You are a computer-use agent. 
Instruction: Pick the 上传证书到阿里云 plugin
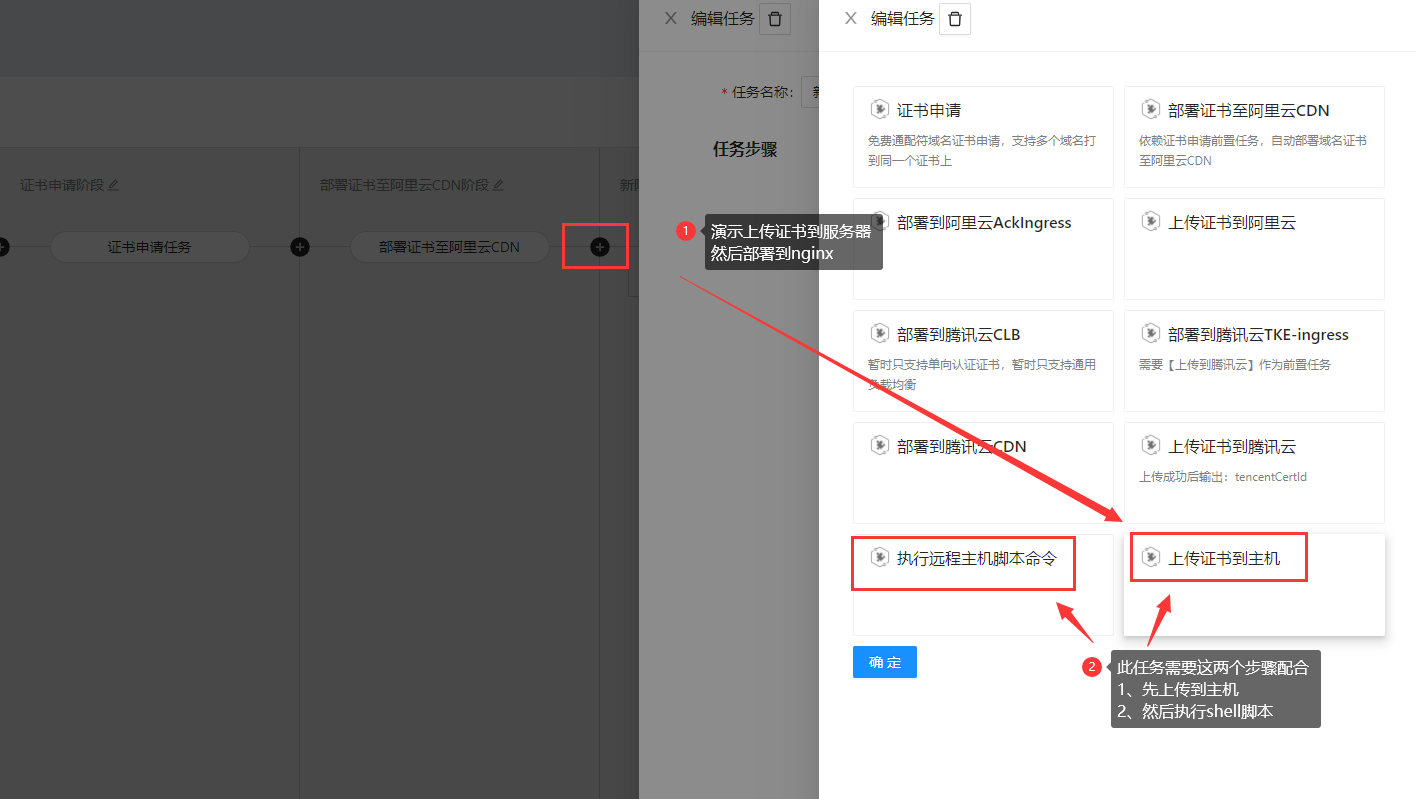coord(1253,249)
